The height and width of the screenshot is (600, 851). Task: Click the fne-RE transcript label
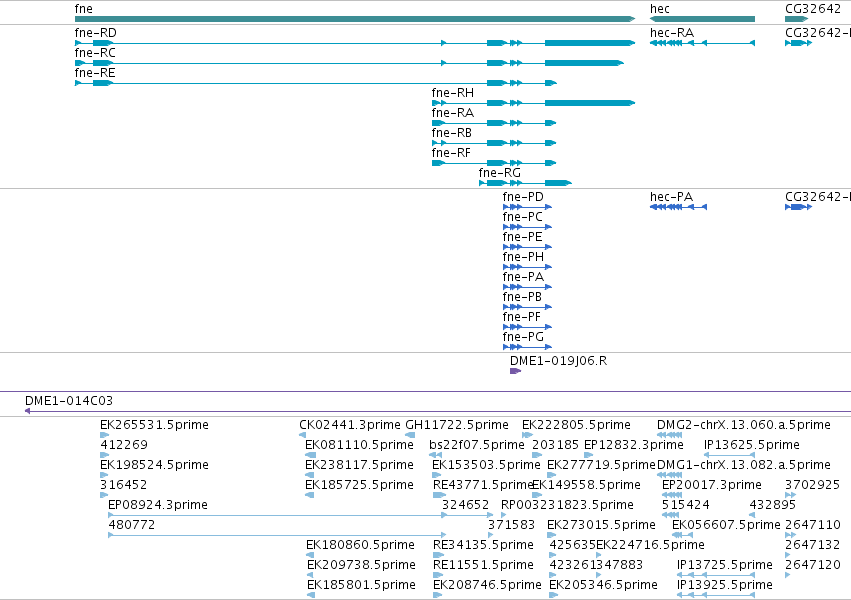pos(95,73)
